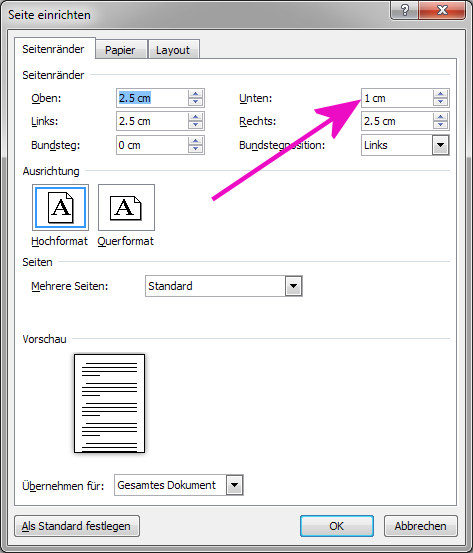Screen dimensions: 473x553
Task: Decrease the Rechts margin with down arrow
Action: (441, 125)
